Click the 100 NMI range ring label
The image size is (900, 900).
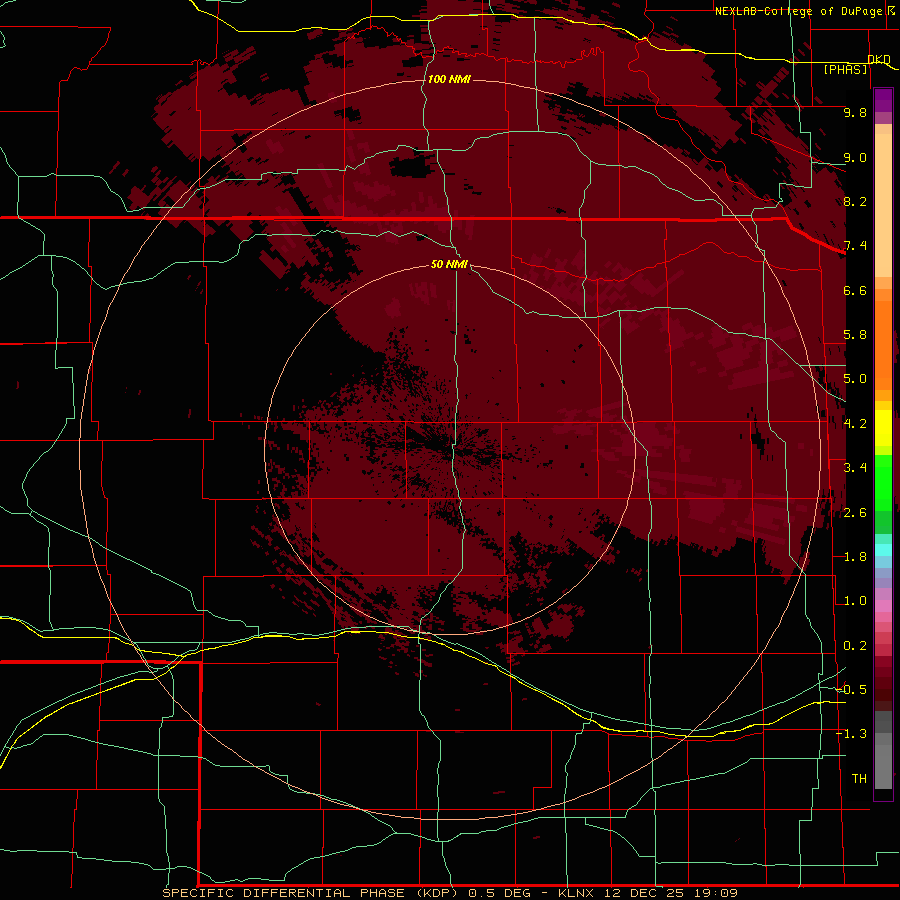click(x=449, y=79)
